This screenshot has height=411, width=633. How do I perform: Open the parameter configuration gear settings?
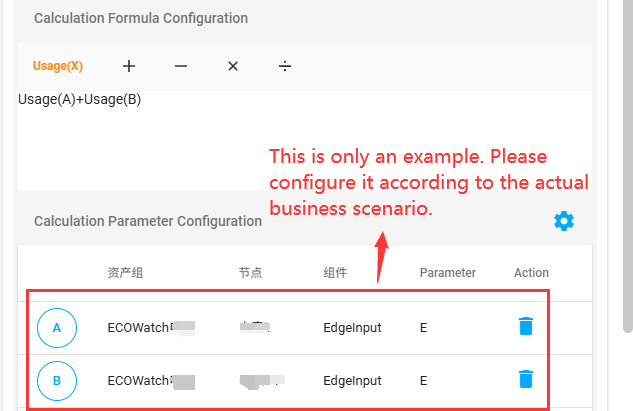click(564, 221)
